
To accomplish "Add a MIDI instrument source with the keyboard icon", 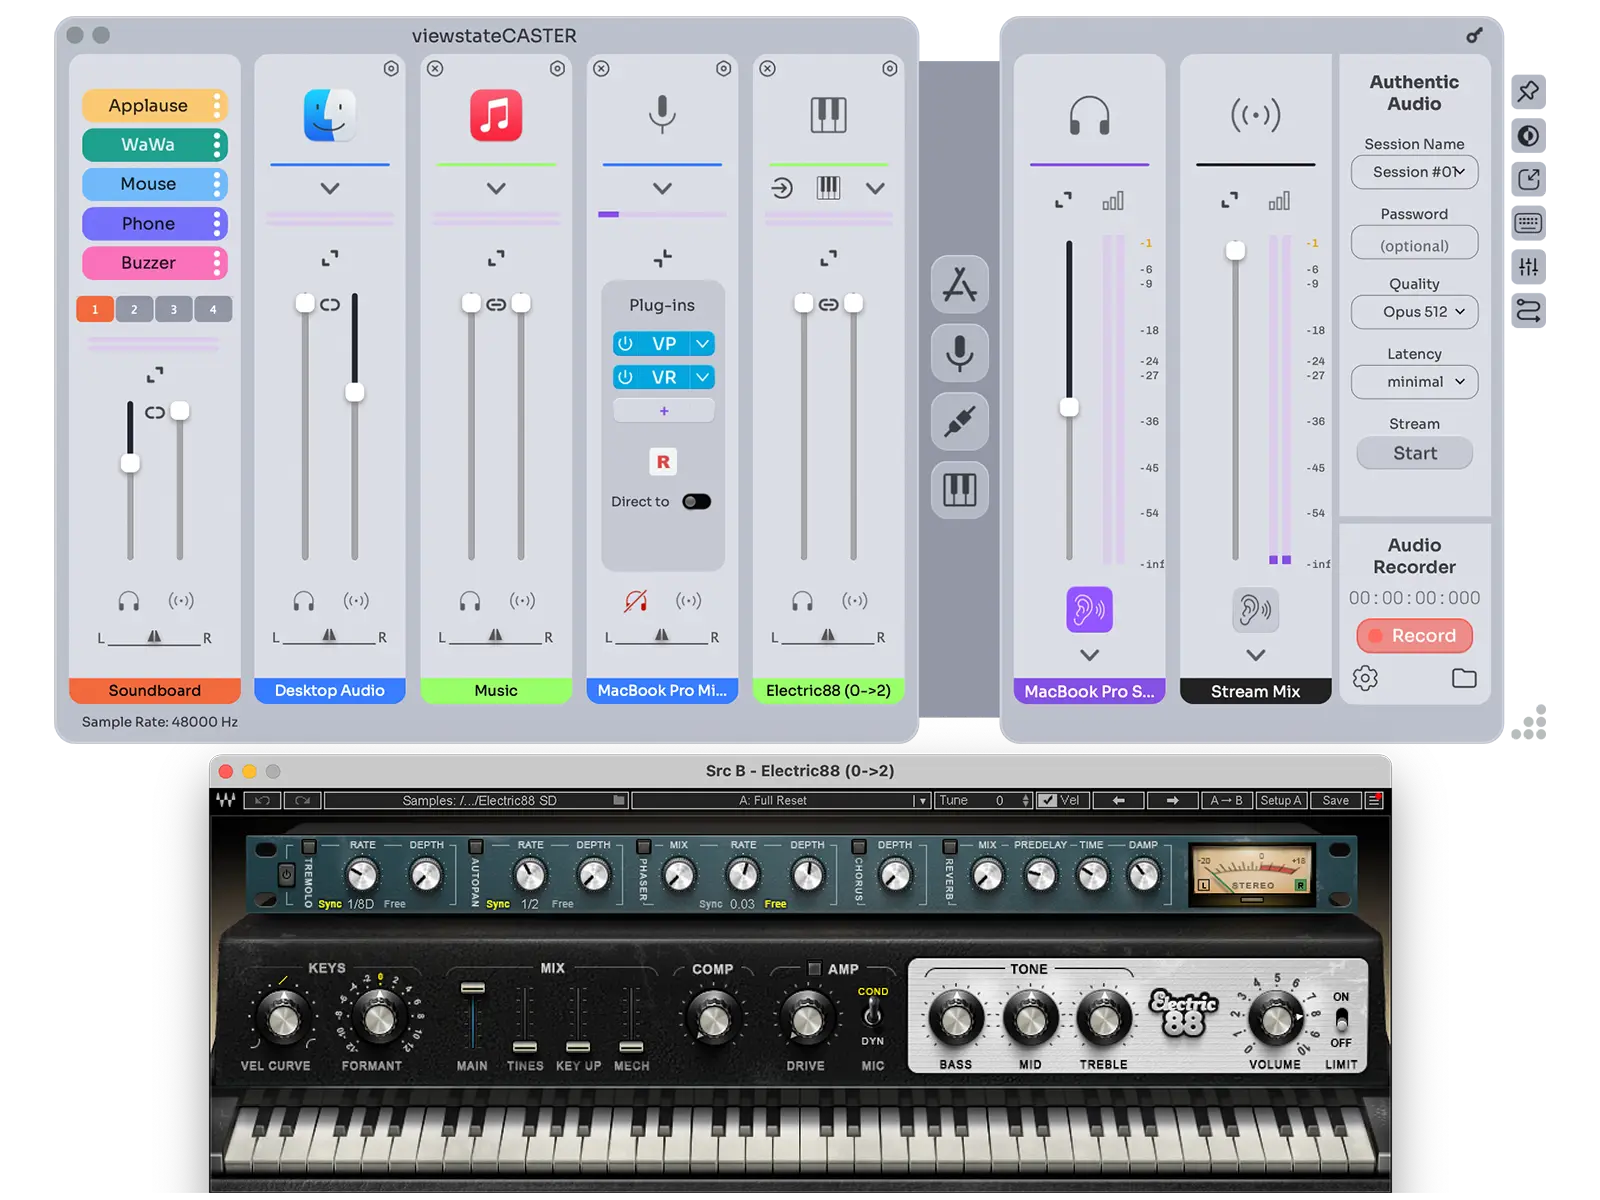I will point(959,489).
